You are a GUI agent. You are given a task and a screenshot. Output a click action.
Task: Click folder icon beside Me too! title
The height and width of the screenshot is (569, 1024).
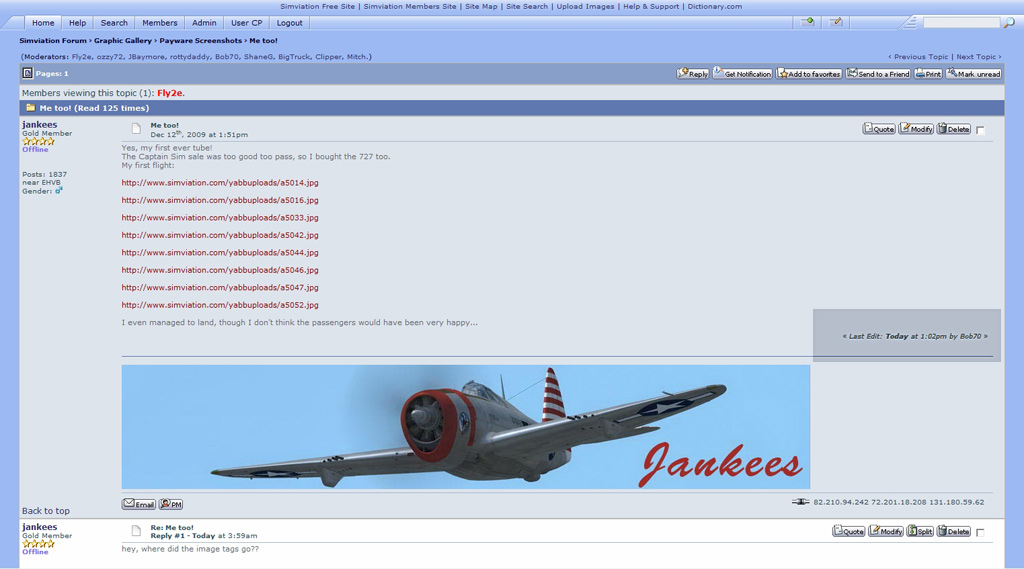tap(31, 108)
